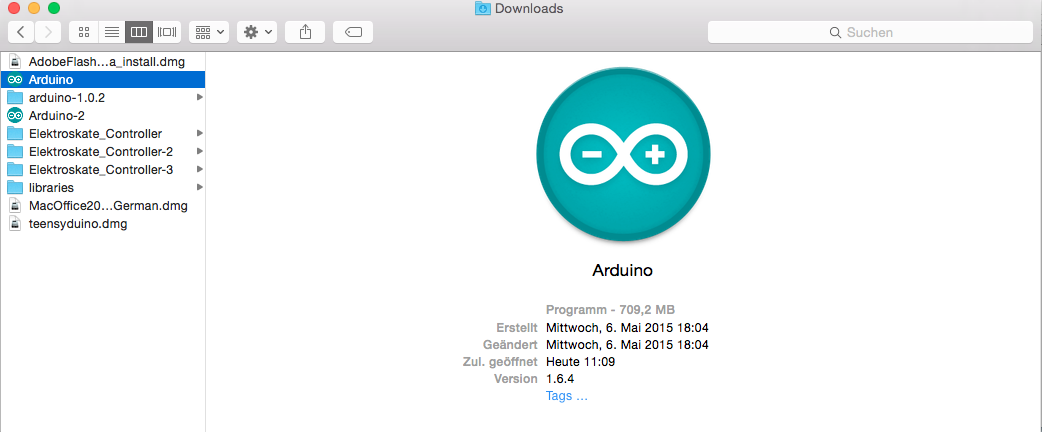This screenshot has height=432, width=1042.
Task: Select the Elektroskate_Controller-2 folder
Action: pyautogui.click(x=103, y=151)
